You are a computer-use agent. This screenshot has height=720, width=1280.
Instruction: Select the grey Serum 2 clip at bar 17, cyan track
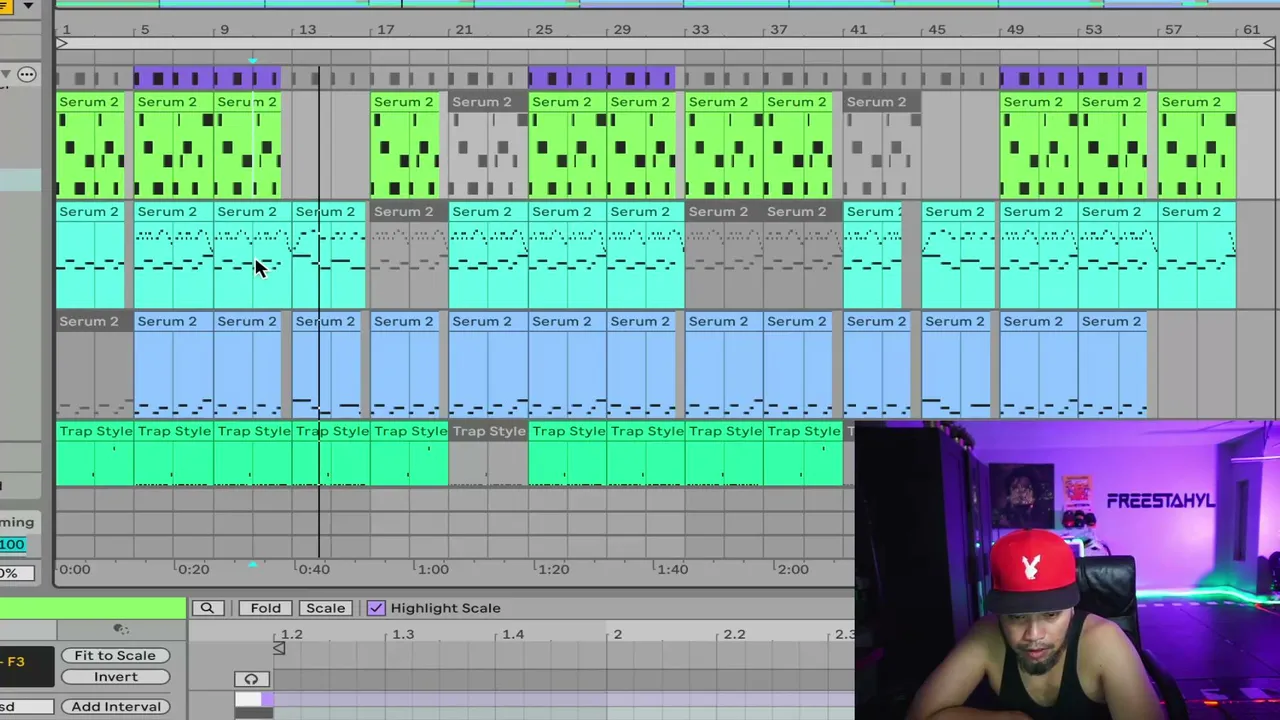tap(409, 255)
